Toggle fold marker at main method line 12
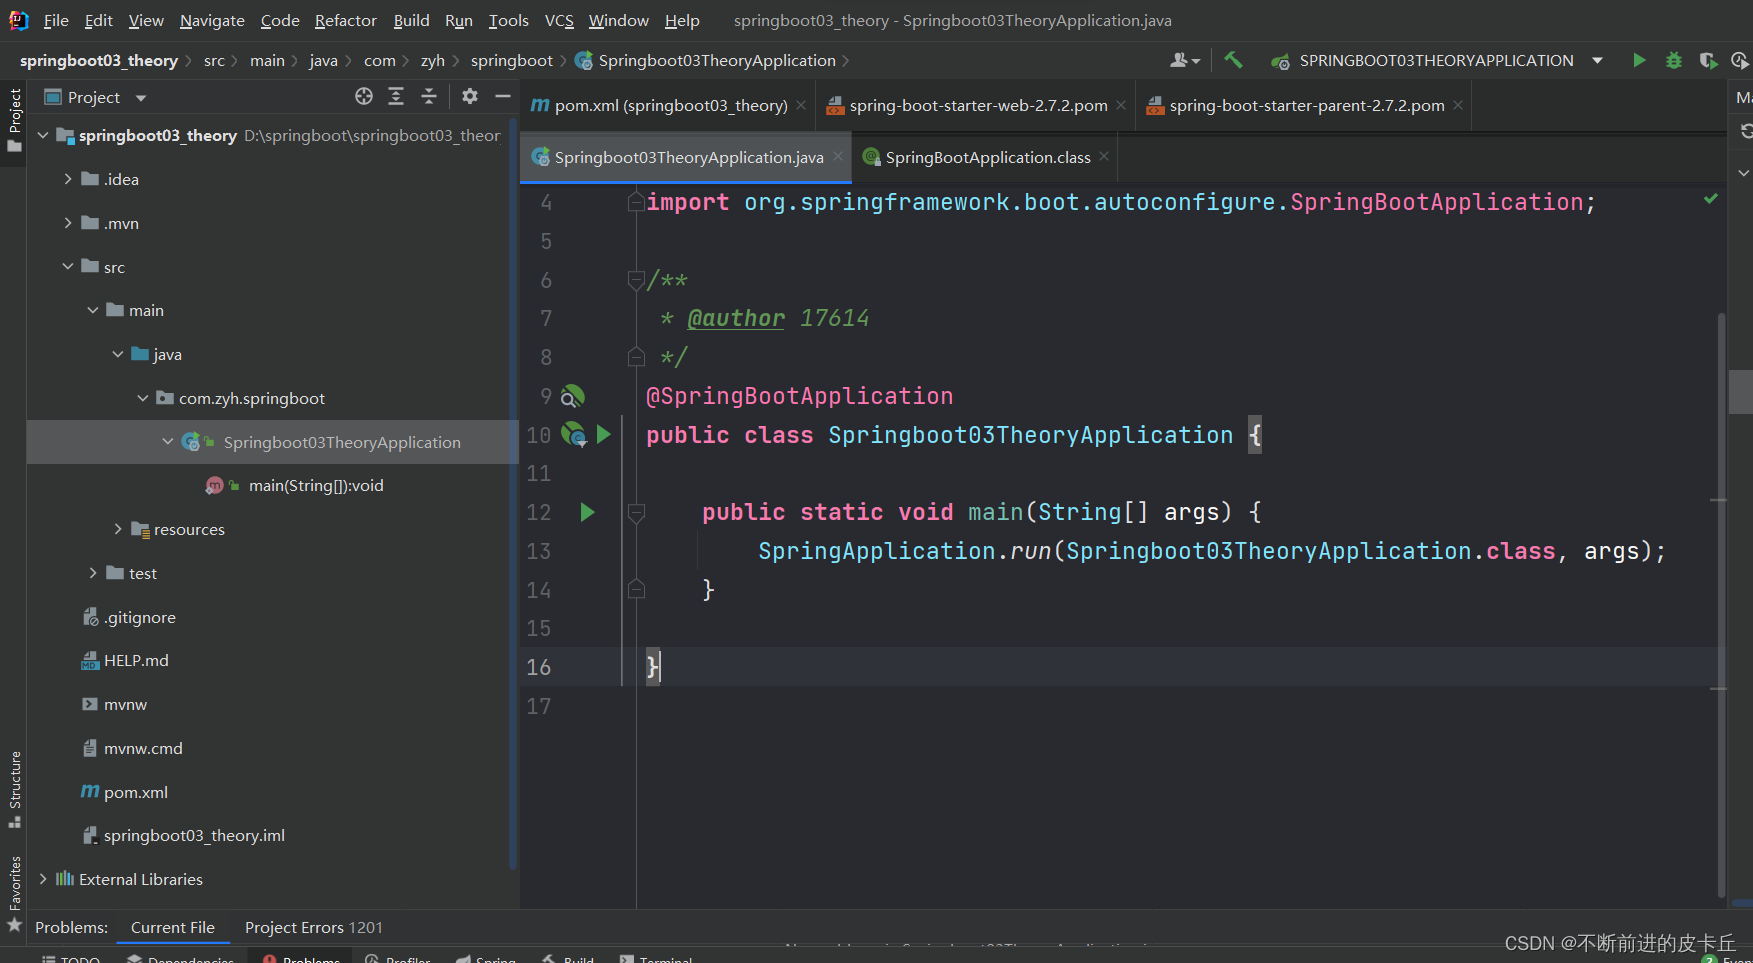Viewport: 1753px width, 963px height. coord(636,512)
